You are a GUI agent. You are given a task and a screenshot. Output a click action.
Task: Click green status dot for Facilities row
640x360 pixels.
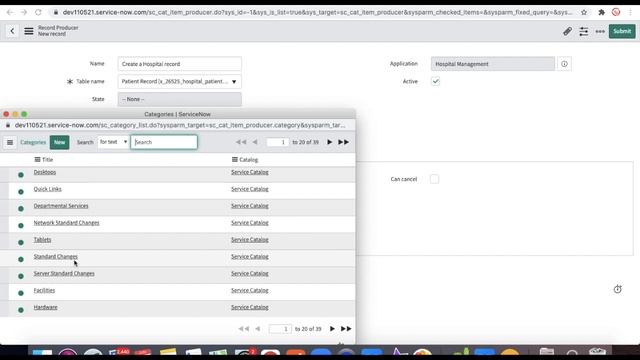pos(21,293)
